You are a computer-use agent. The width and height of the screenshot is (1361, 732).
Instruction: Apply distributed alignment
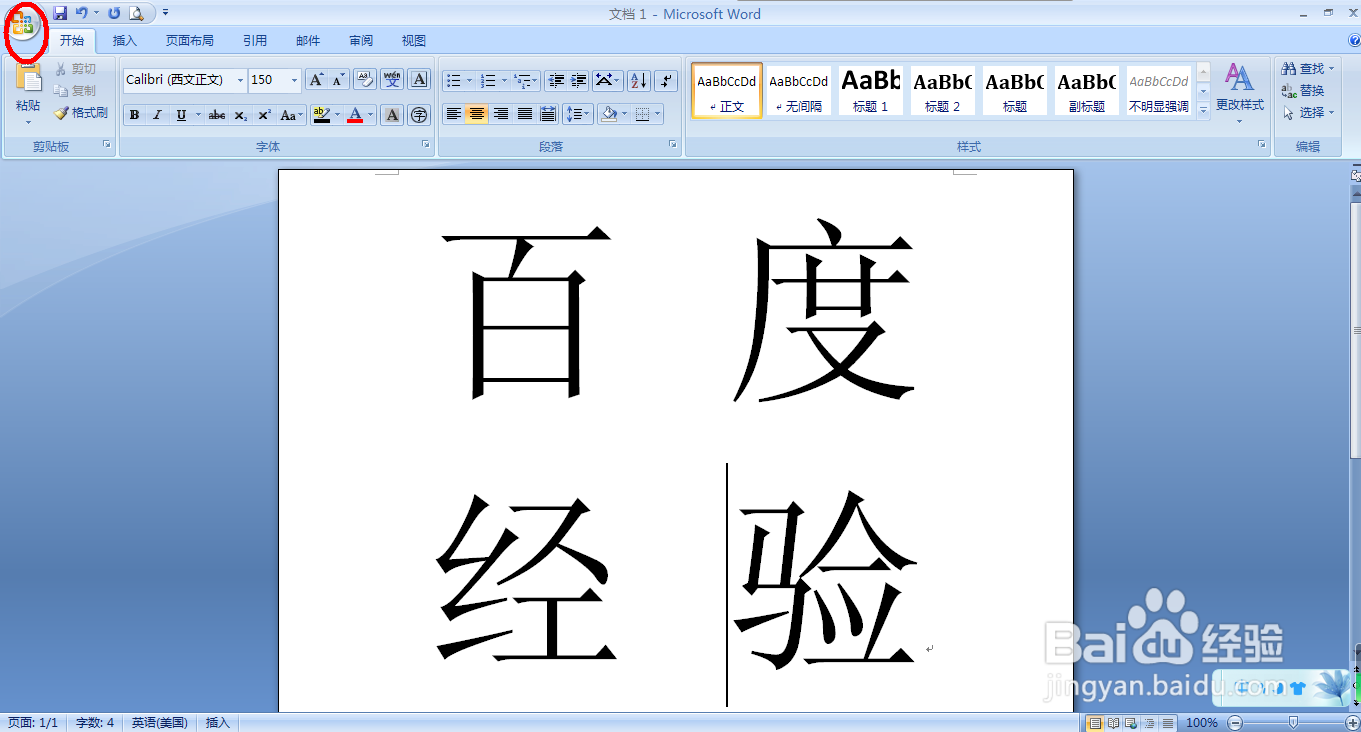coord(547,114)
